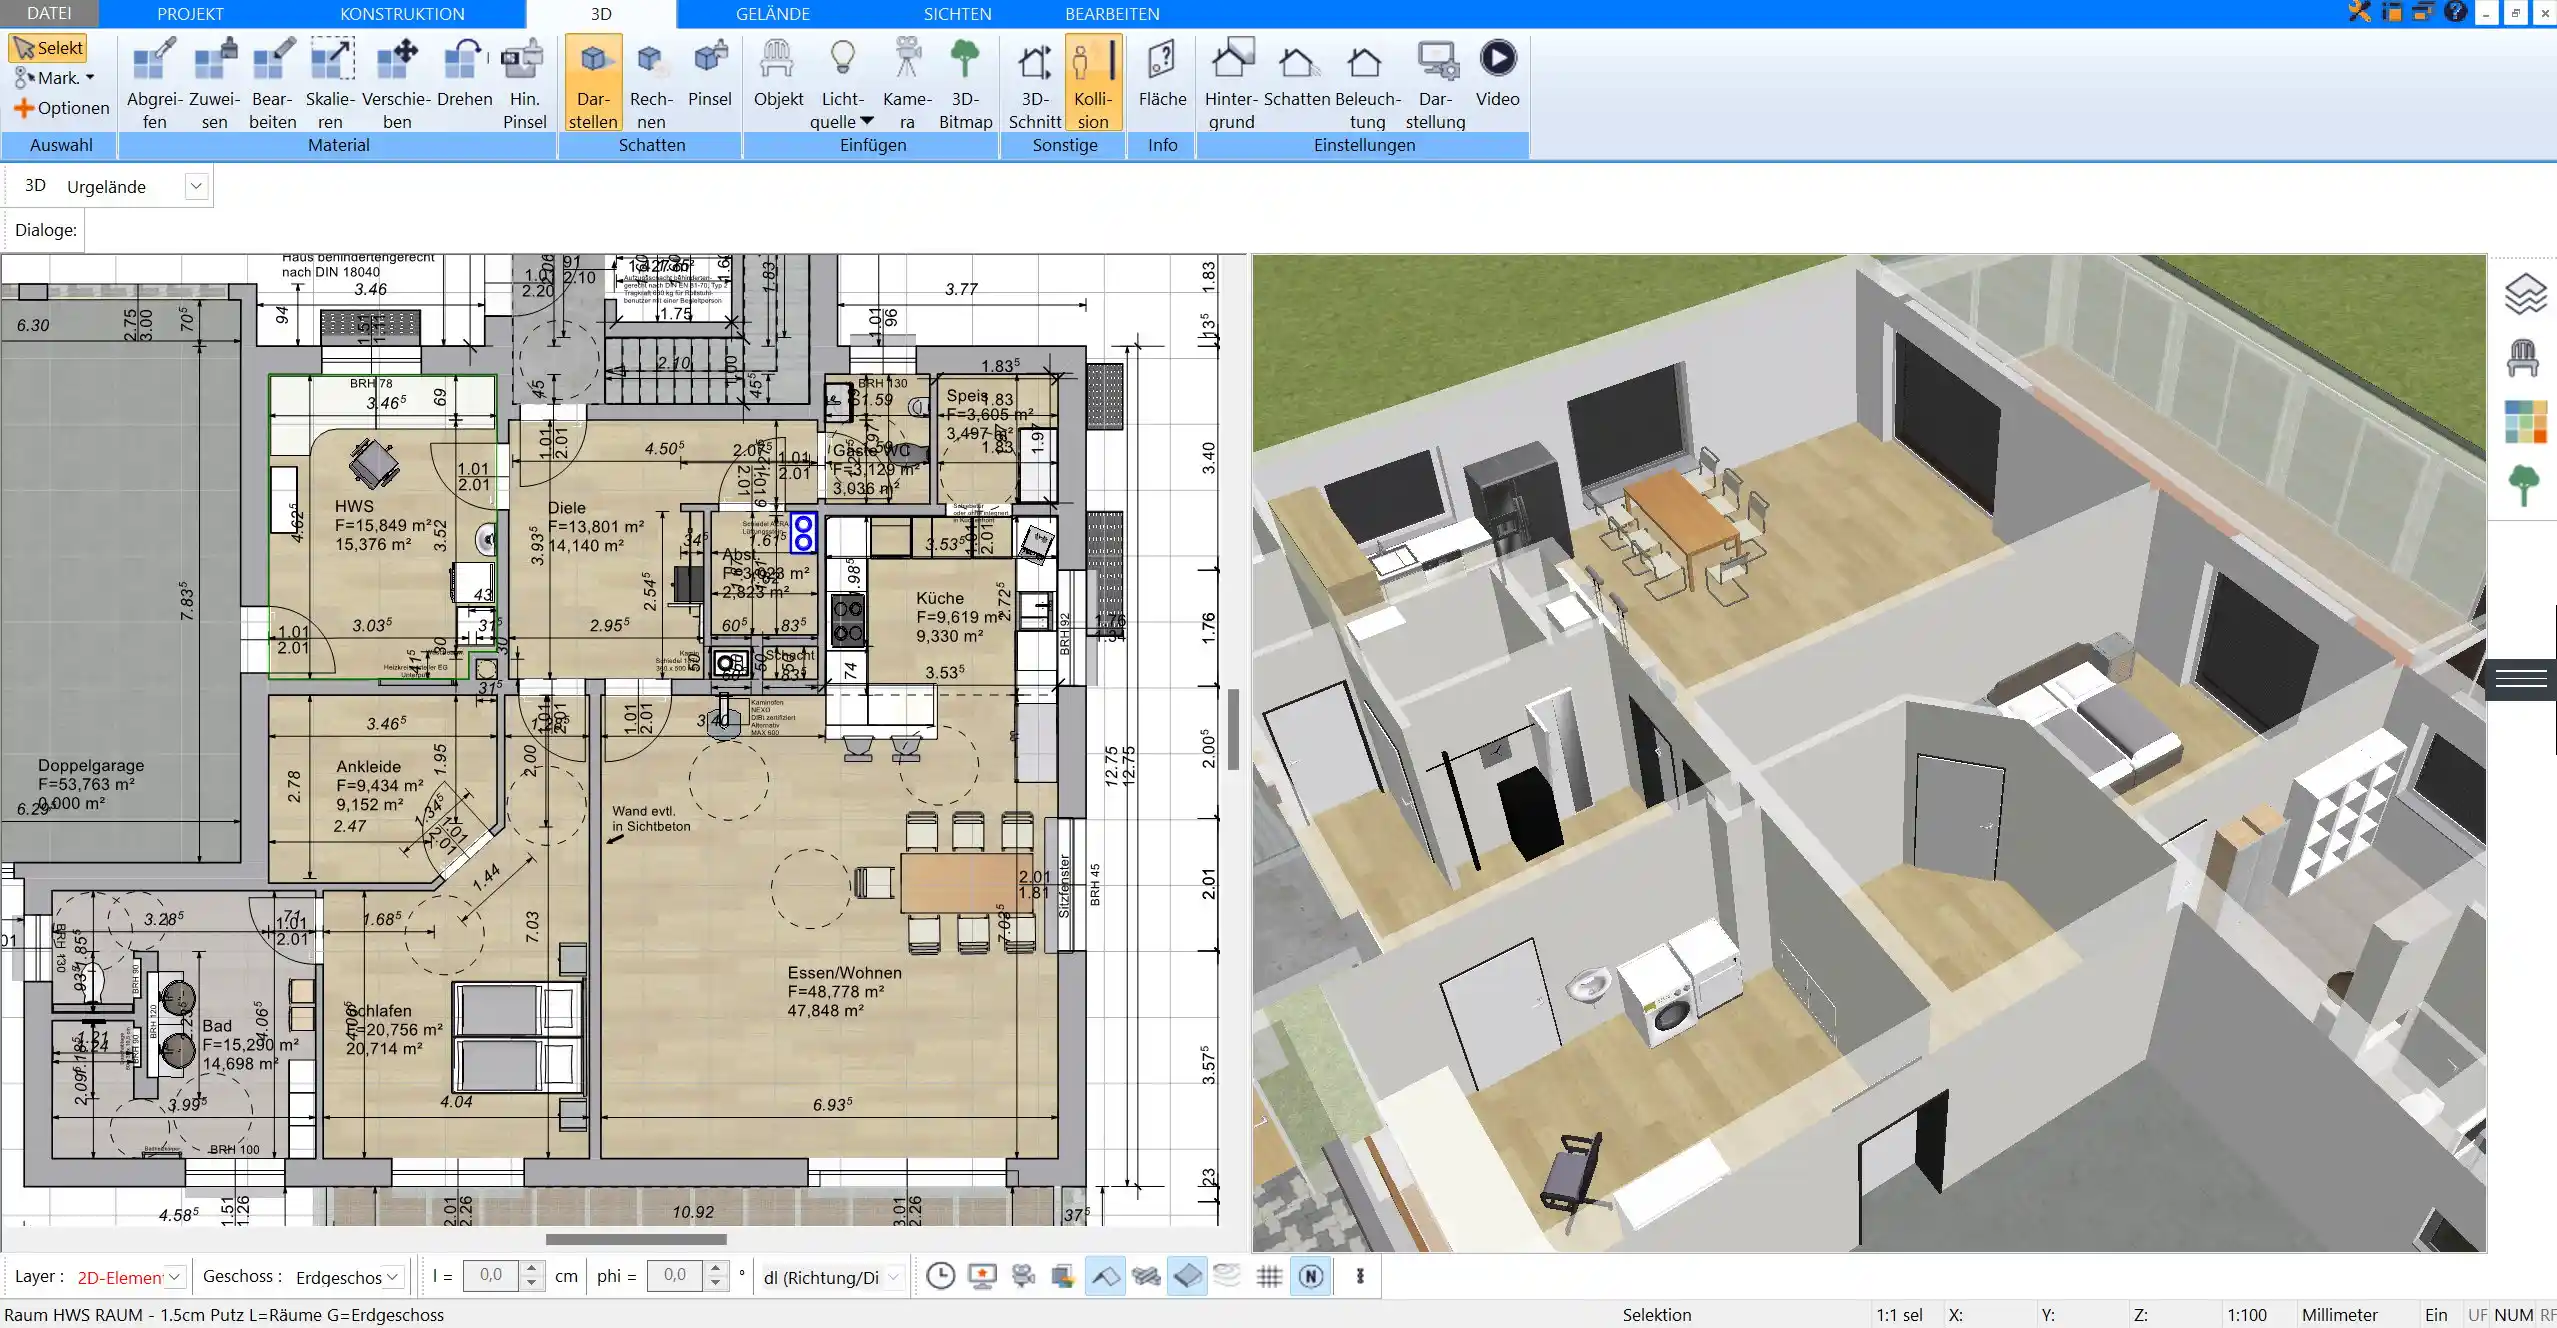Select the Verschieben material tool
2557x1328 pixels.
point(396,84)
